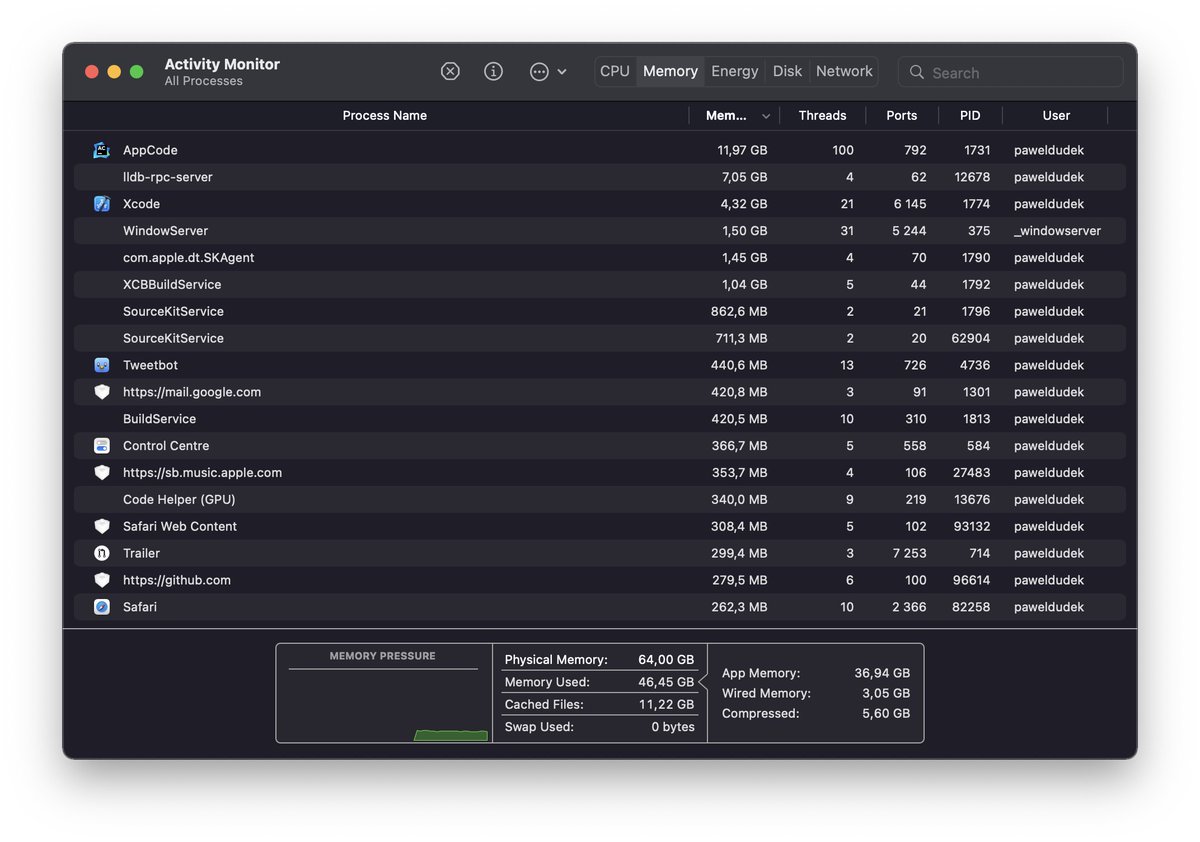Select SourceKitService using 862,6 MB
The image size is (1200, 842).
point(600,312)
